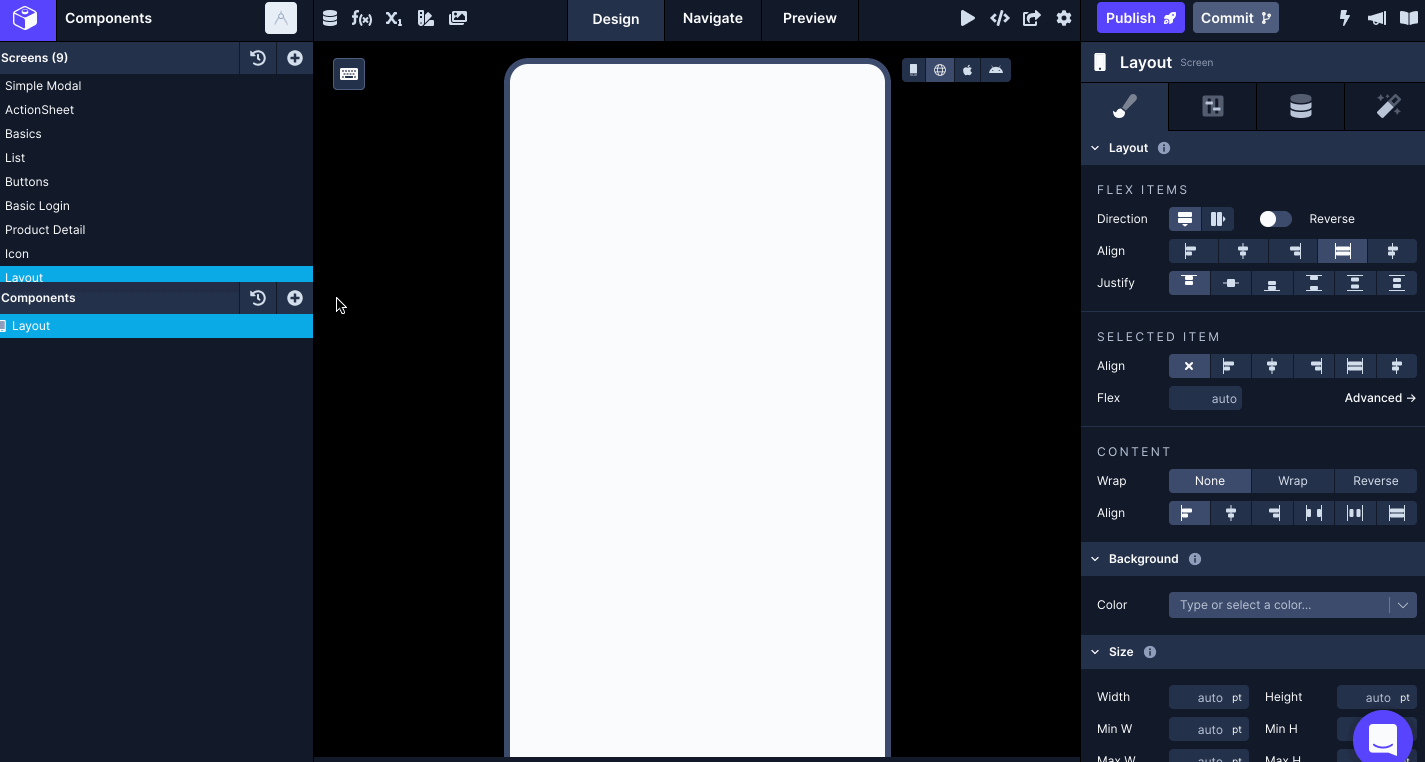Toggle the Reverse direction switch
This screenshot has height=762, width=1425.
pos(1275,219)
